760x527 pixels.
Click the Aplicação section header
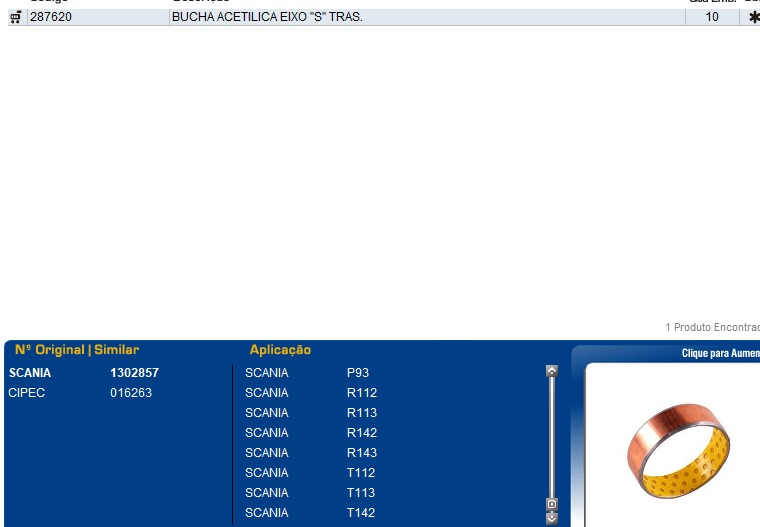pyautogui.click(x=280, y=350)
